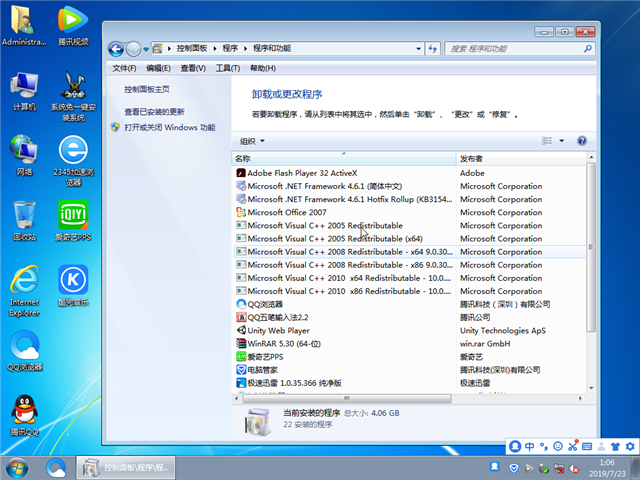The width and height of the screenshot is (640, 480).
Task: Open the help question mark icon
Action: pos(582,141)
